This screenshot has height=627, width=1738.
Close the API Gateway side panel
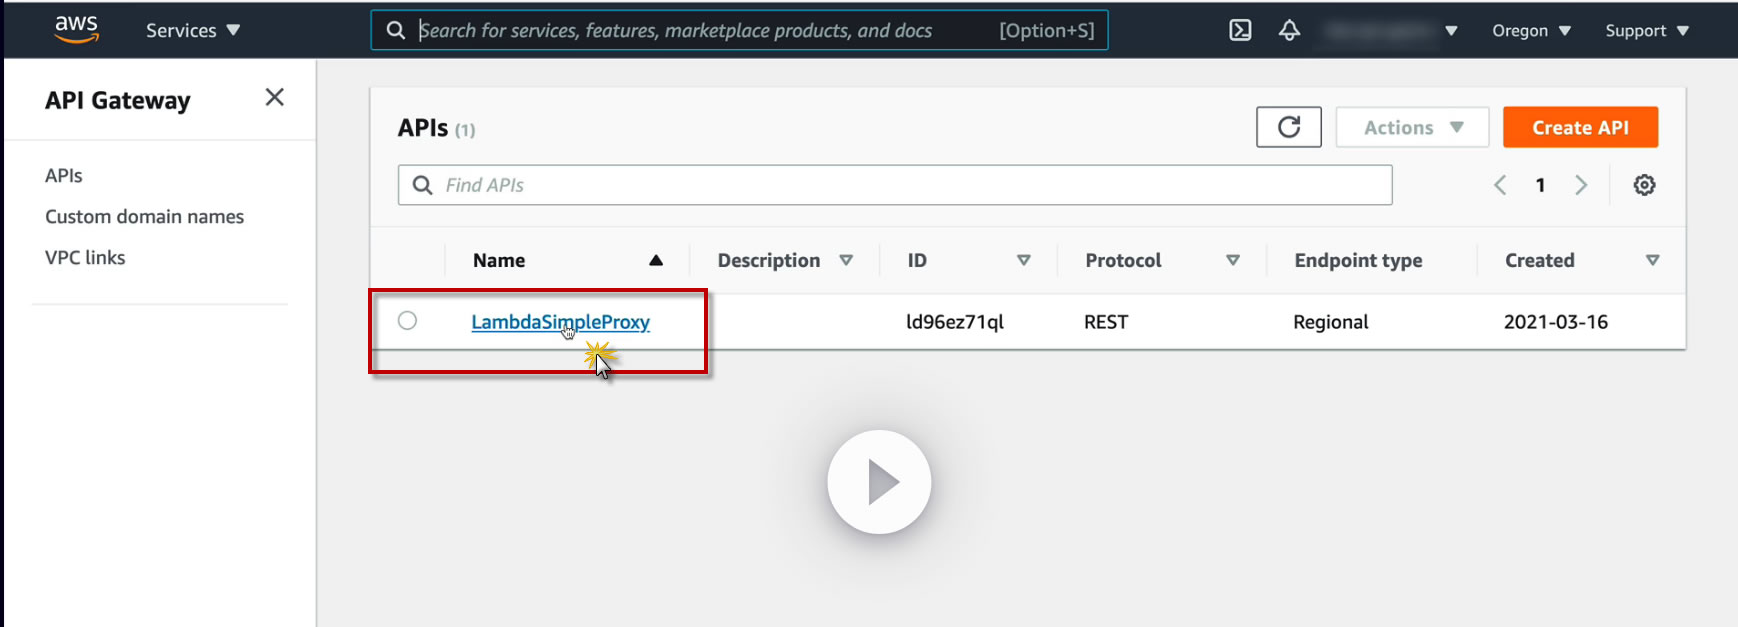tap(275, 97)
